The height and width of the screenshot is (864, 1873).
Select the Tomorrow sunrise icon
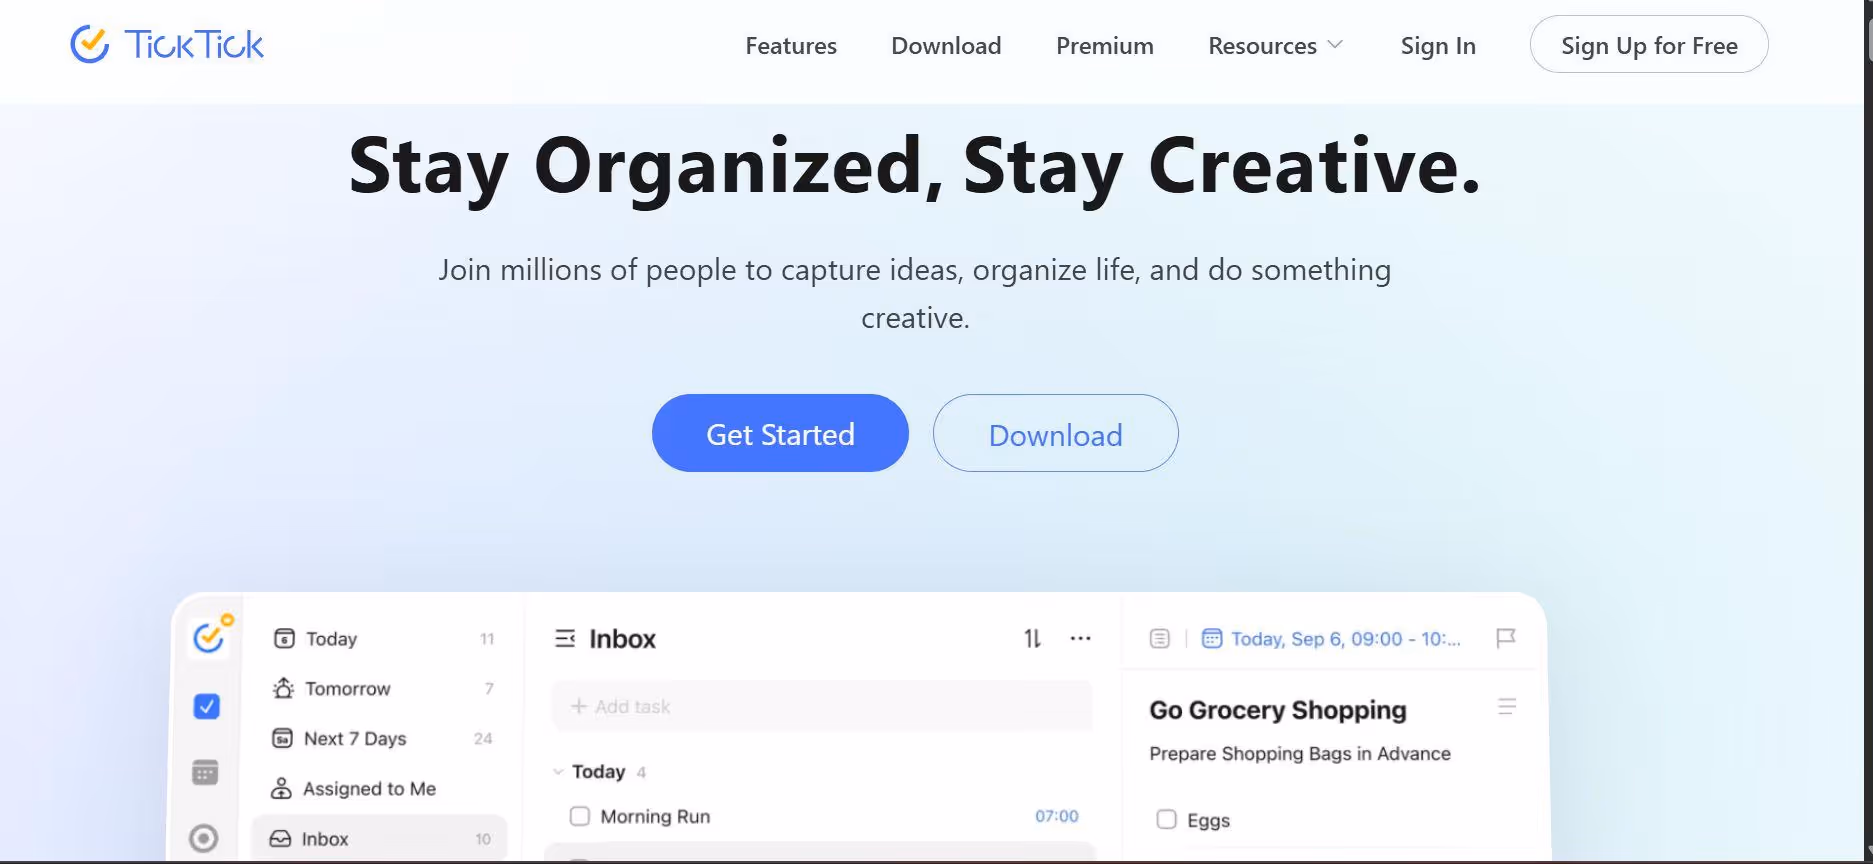(x=283, y=688)
